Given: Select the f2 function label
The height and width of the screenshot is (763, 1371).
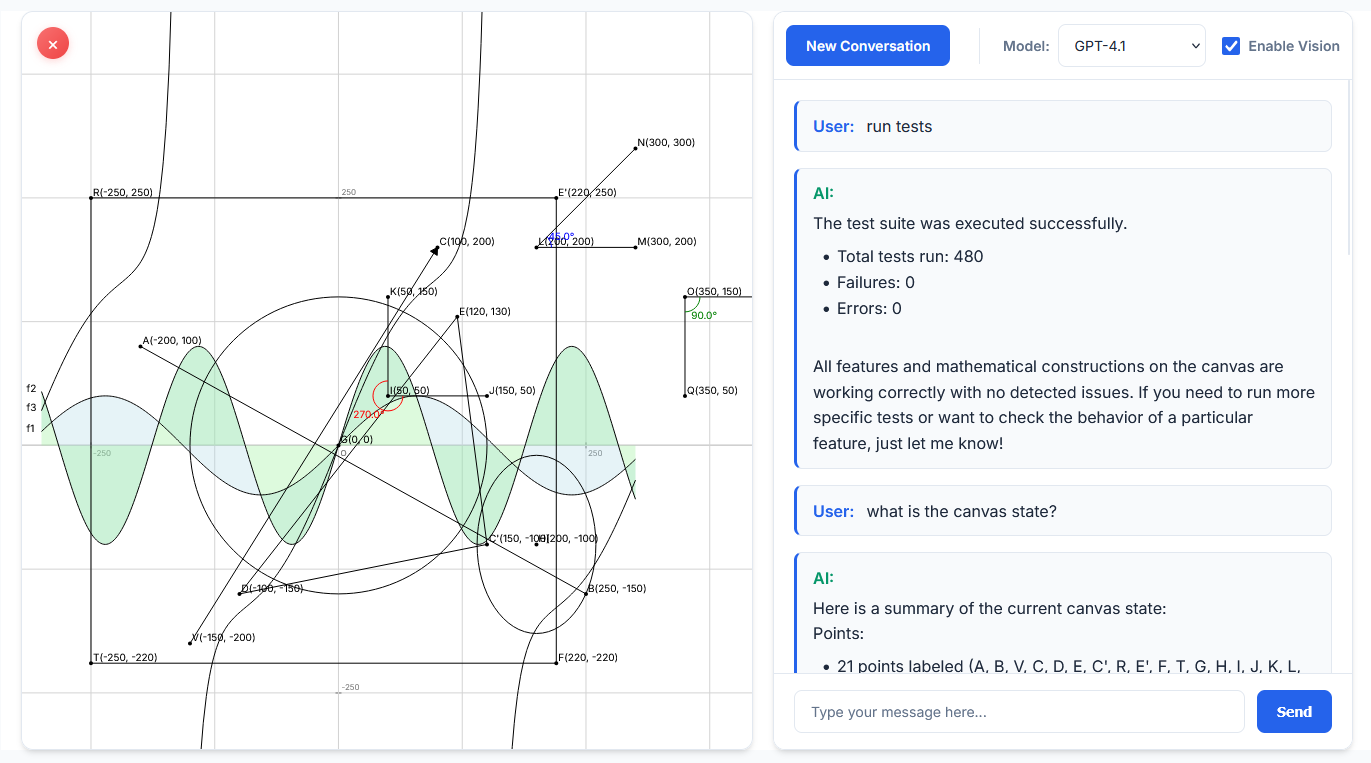Looking at the screenshot, I should (x=31, y=389).
